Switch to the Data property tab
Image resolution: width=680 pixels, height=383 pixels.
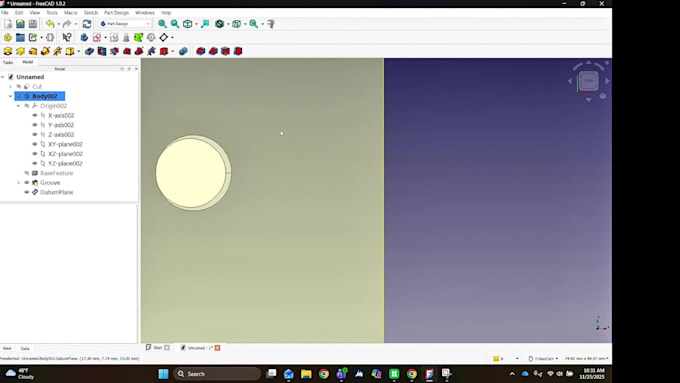pyautogui.click(x=25, y=348)
